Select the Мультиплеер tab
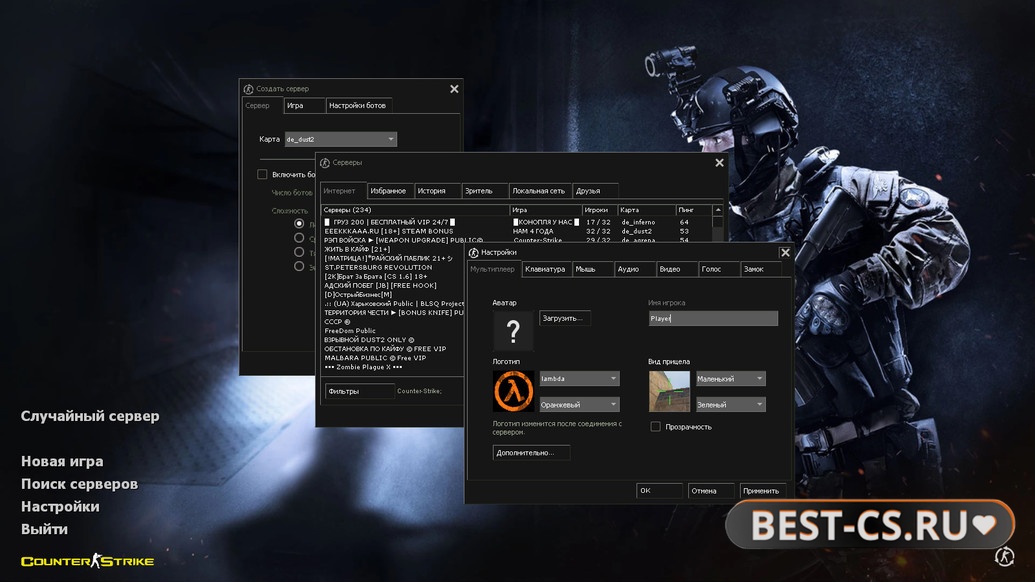1035x582 pixels. tap(493, 269)
